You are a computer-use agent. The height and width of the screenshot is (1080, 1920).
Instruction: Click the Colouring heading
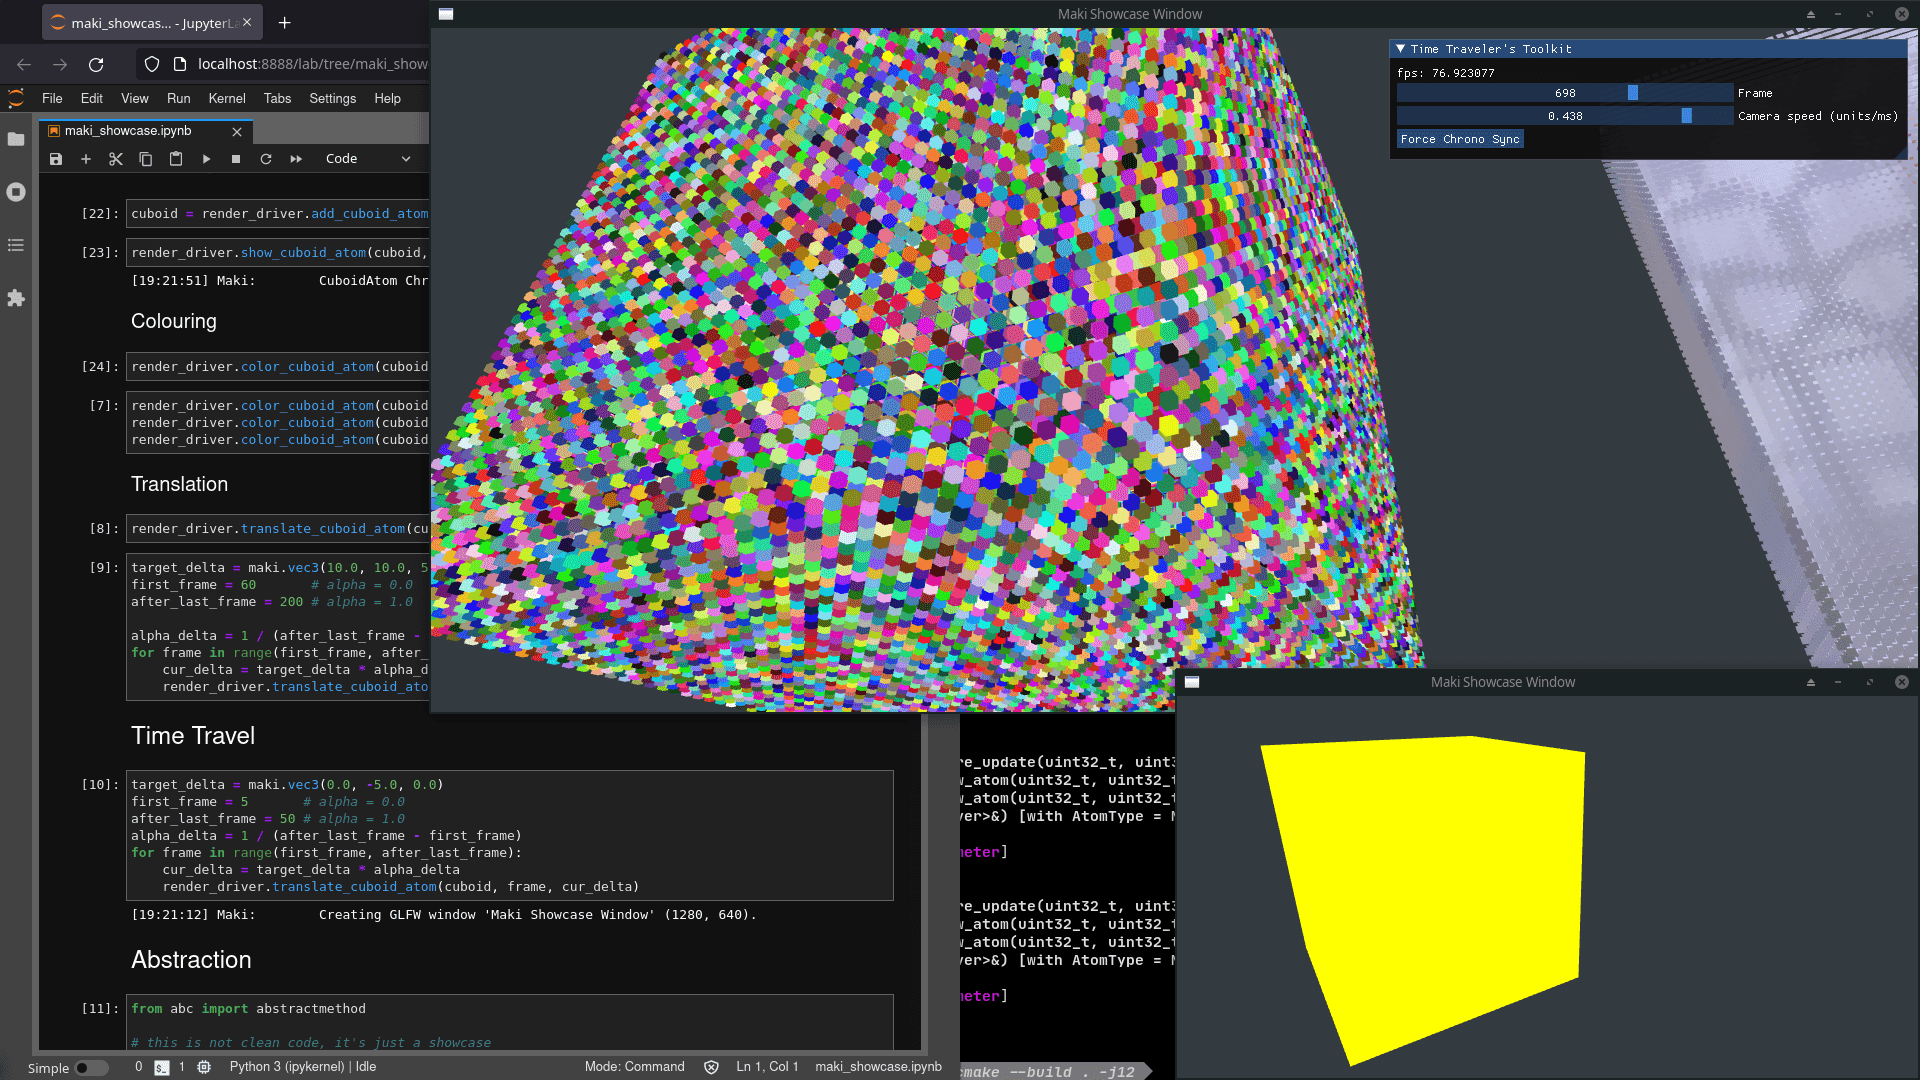click(x=174, y=321)
